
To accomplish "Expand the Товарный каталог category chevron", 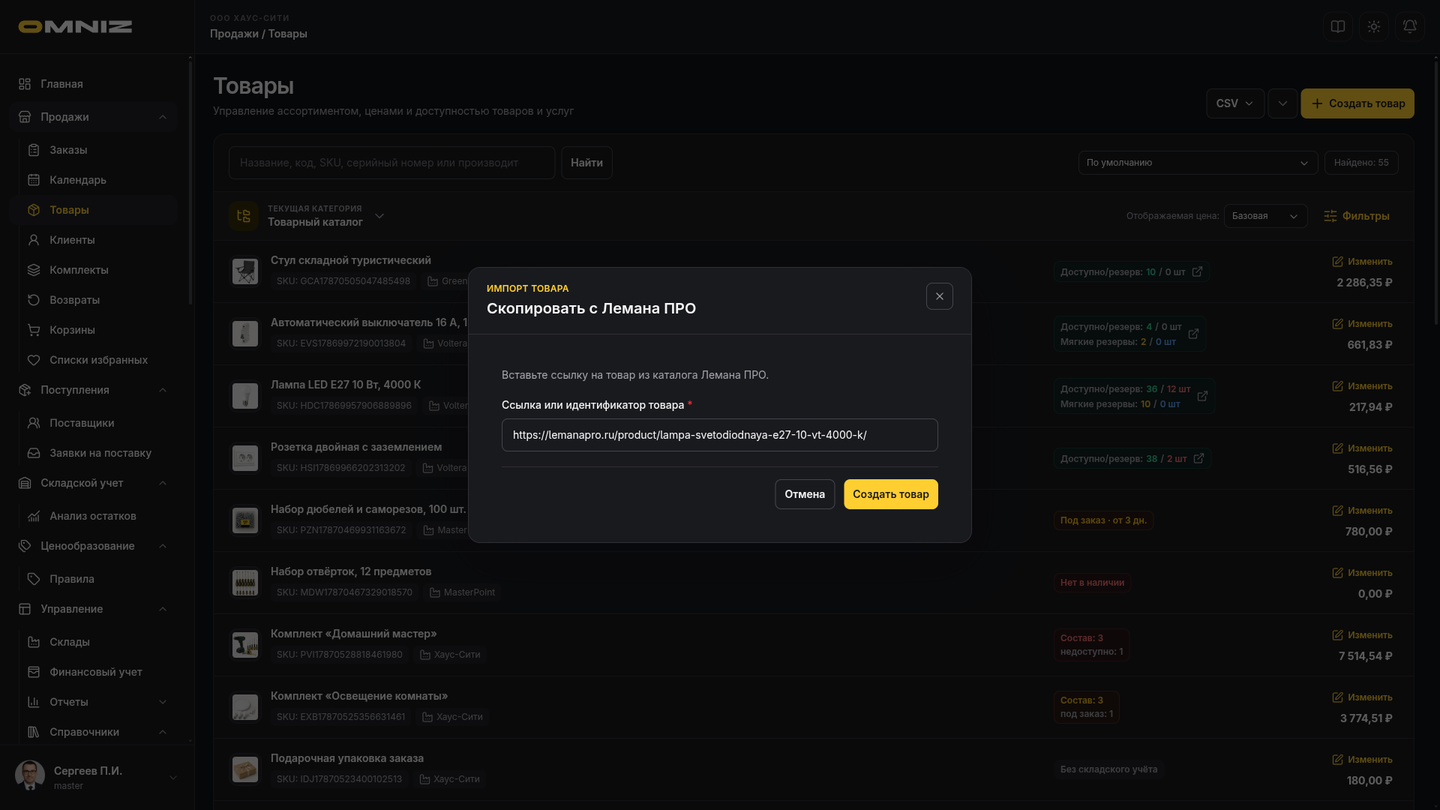I will tap(379, 216).
